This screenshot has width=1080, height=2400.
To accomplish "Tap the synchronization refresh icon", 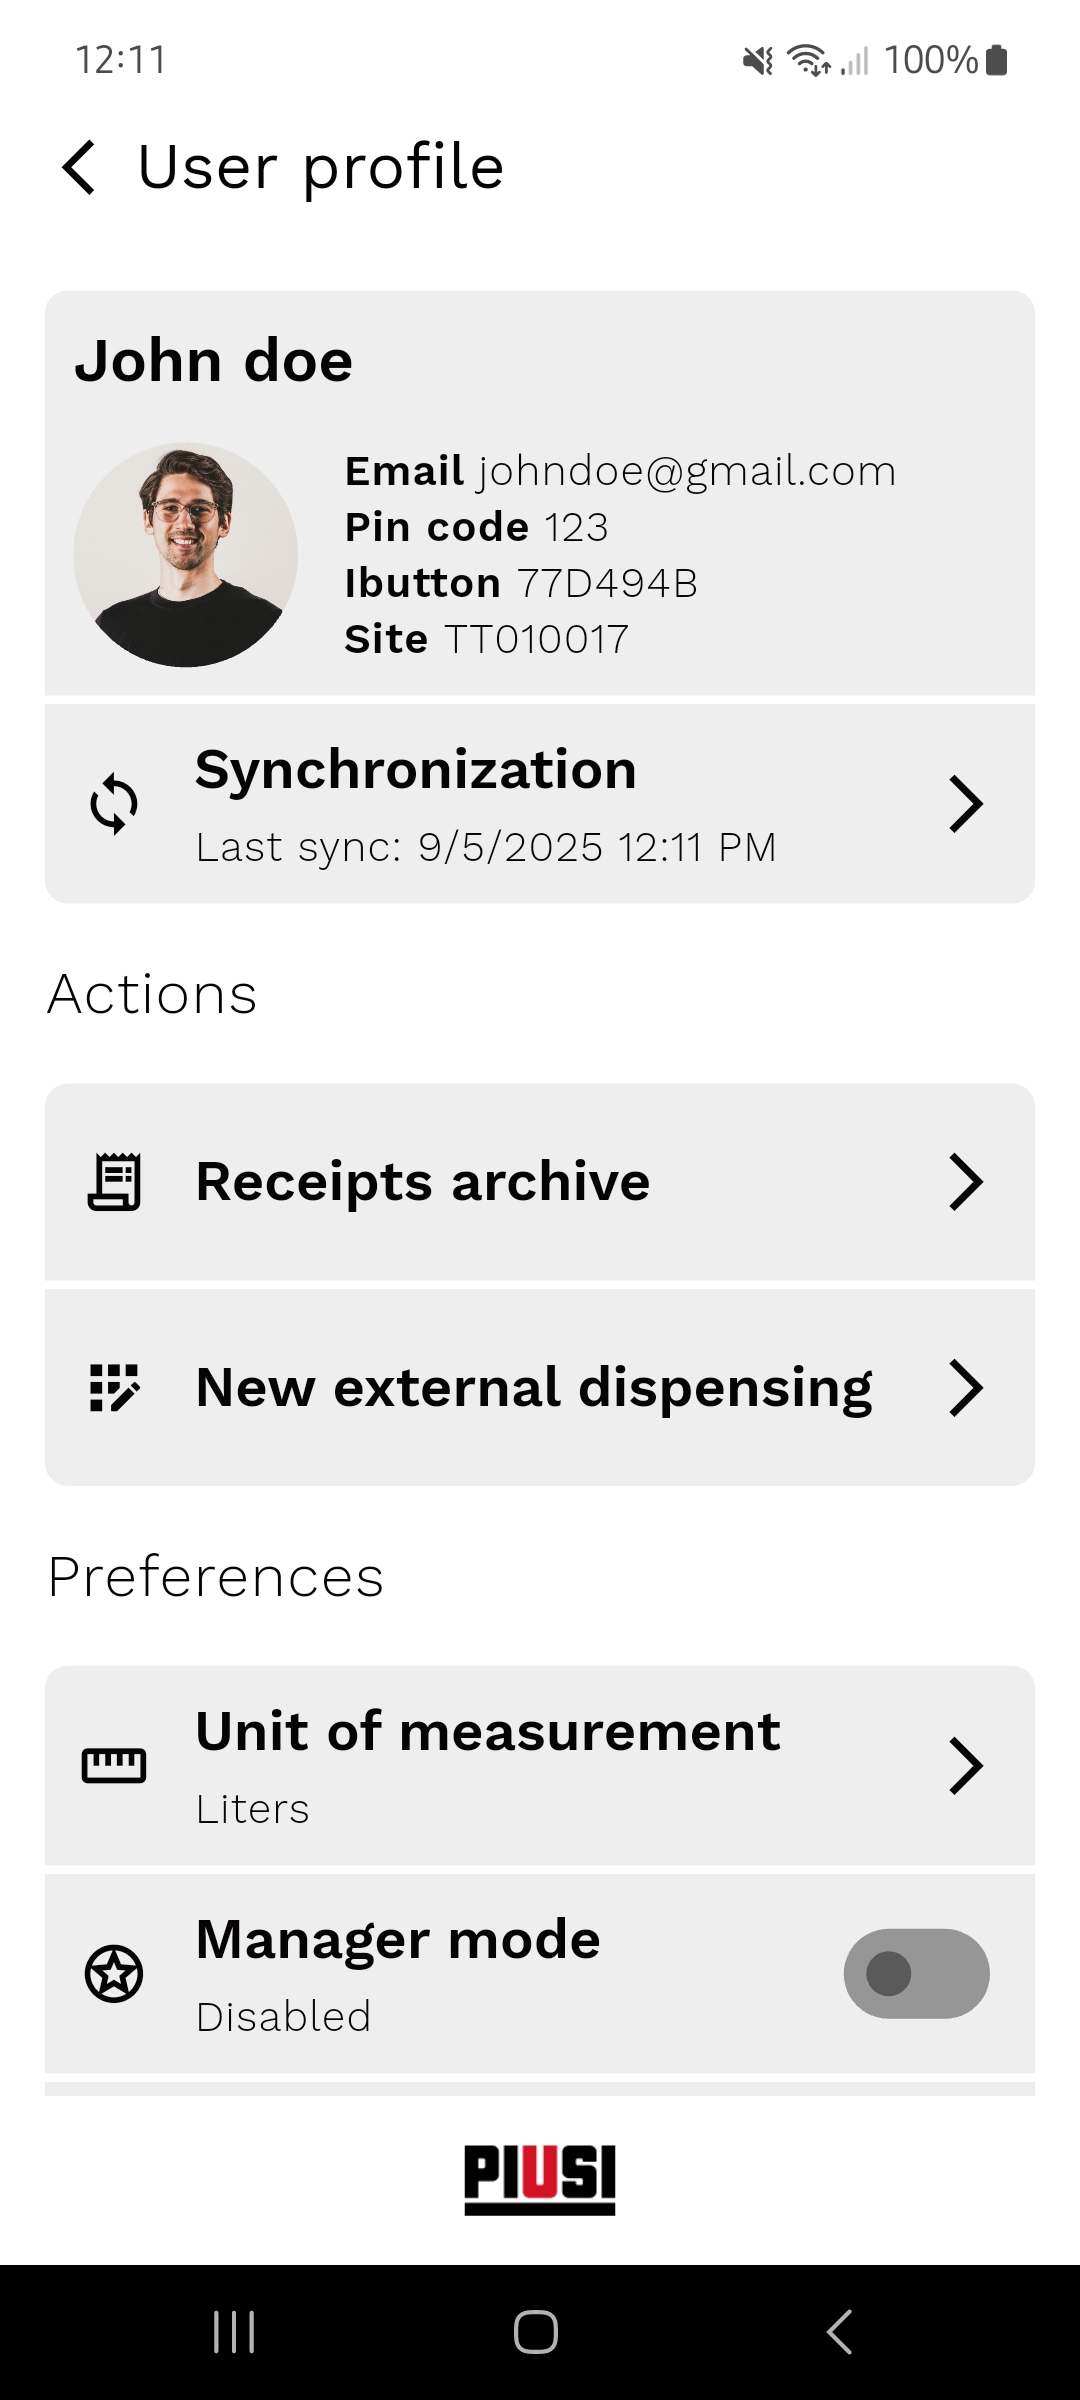I will (114, 803).
